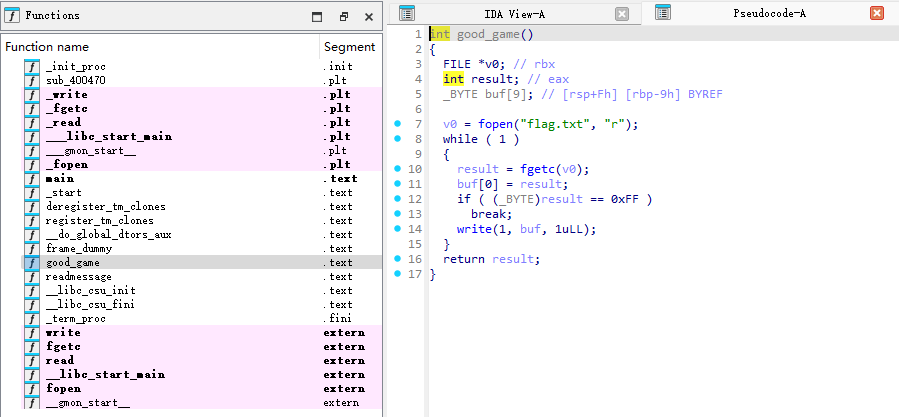Toggle breakpoint dot at line 10
This screenshot has height=417, width=899.
tap(398, 169)
